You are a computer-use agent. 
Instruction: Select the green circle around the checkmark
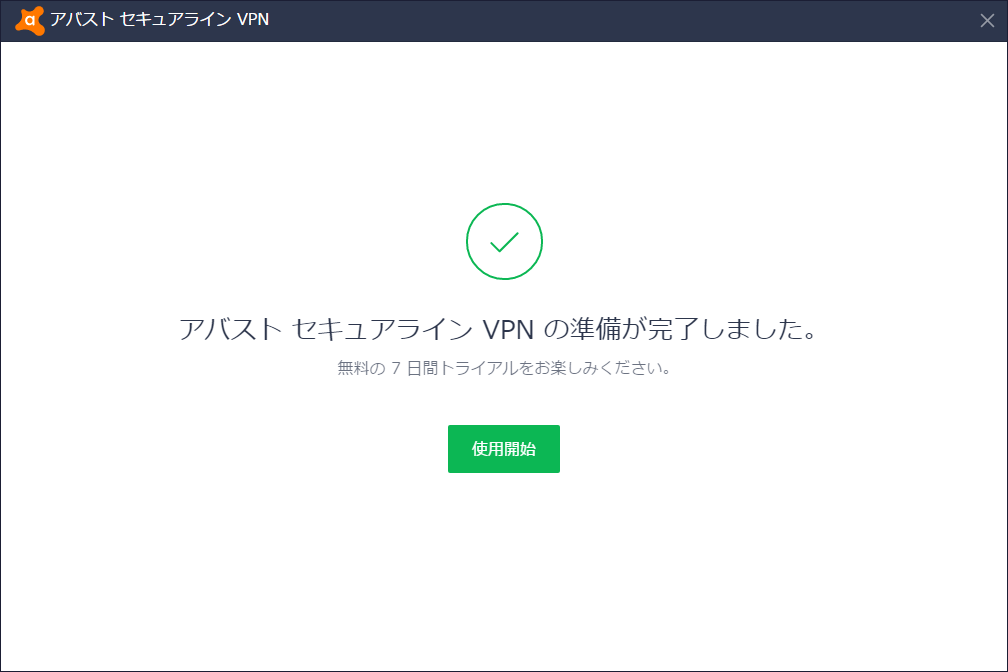504,241
